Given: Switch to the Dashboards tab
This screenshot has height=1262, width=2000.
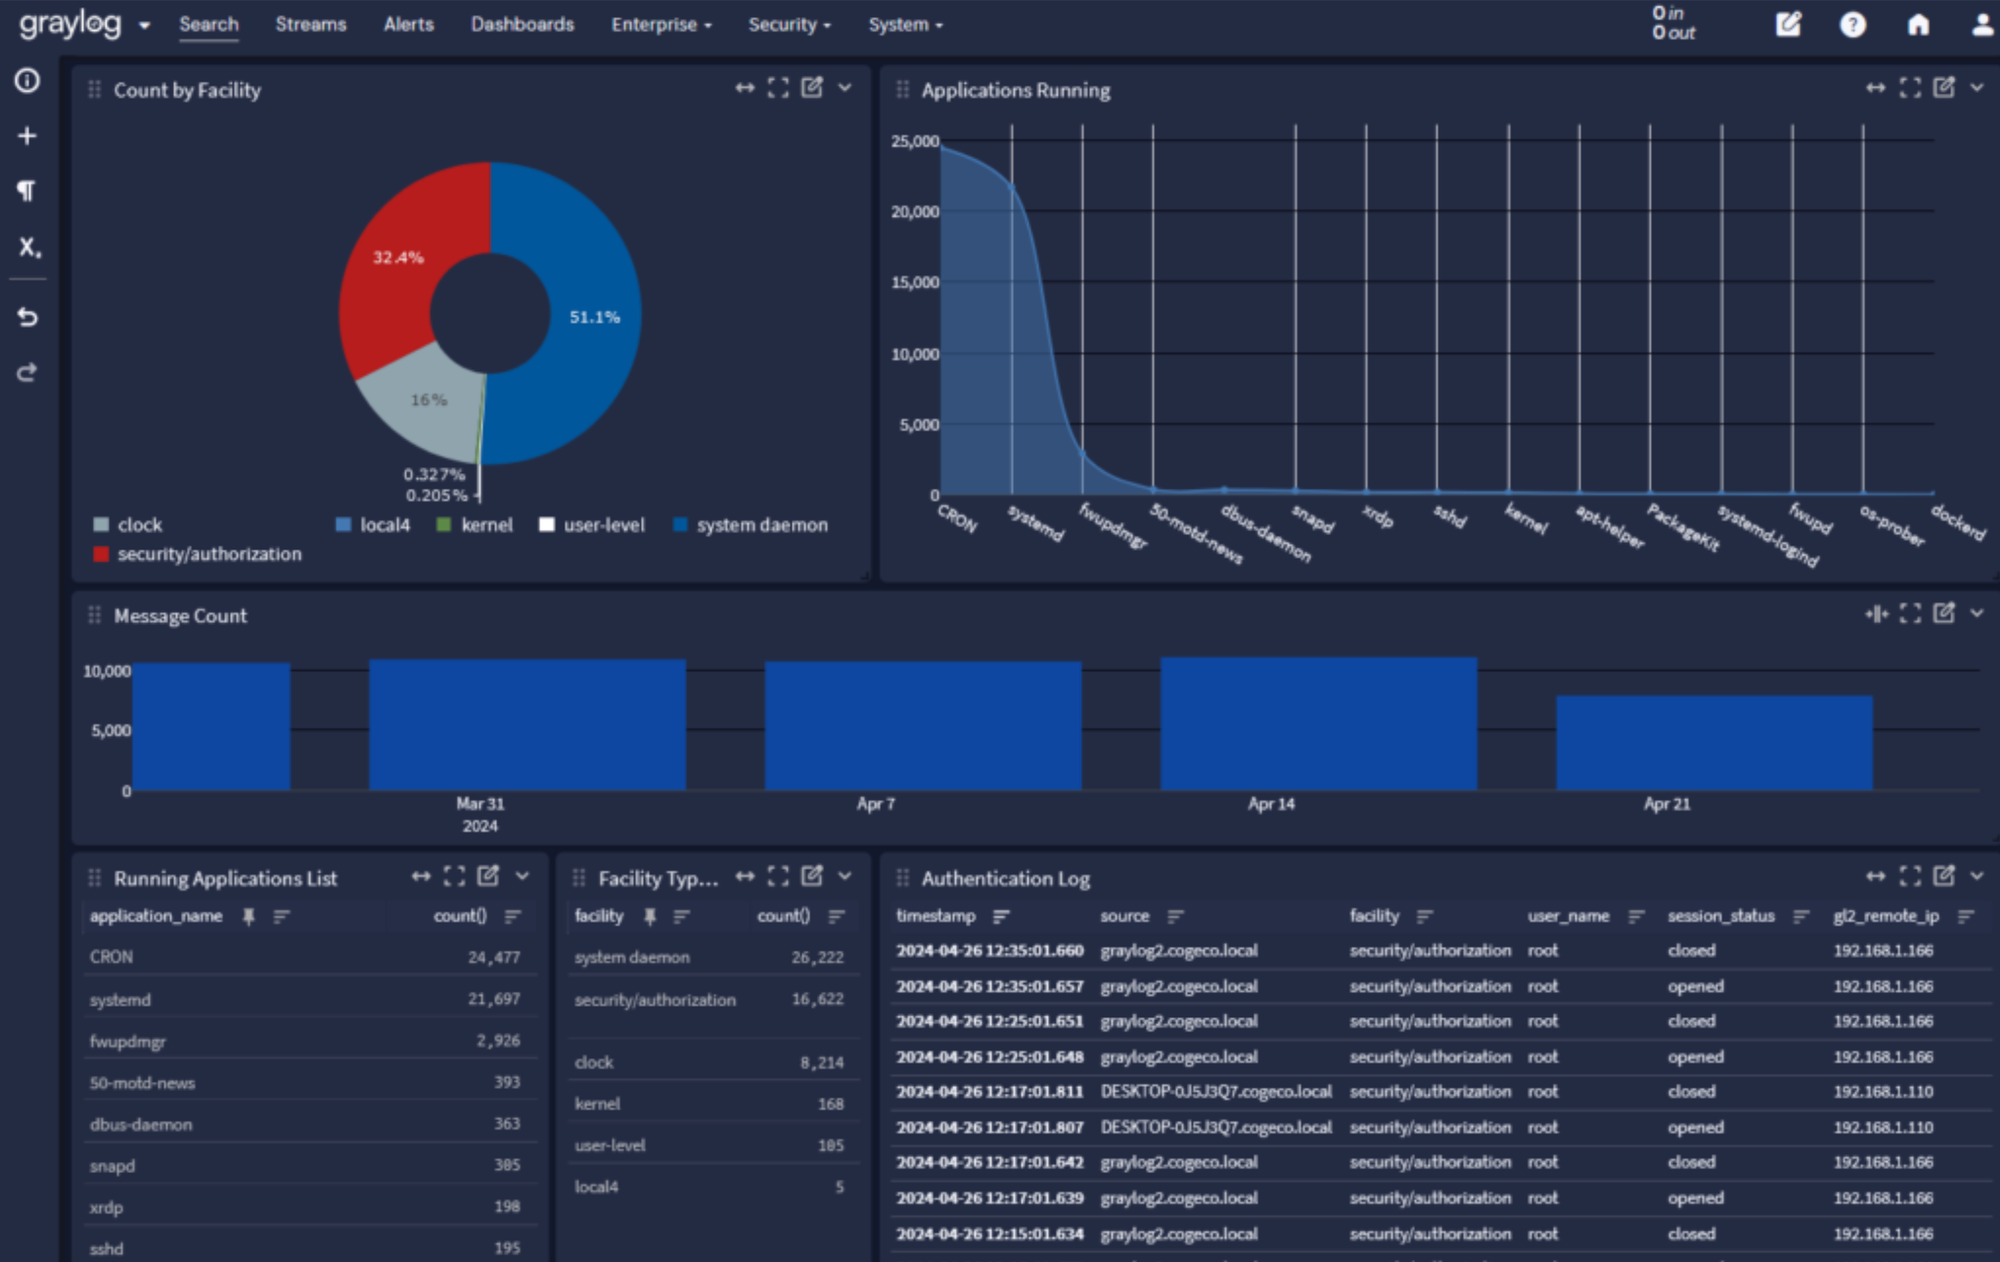Looking at the screenshot, I should [521, 25].
